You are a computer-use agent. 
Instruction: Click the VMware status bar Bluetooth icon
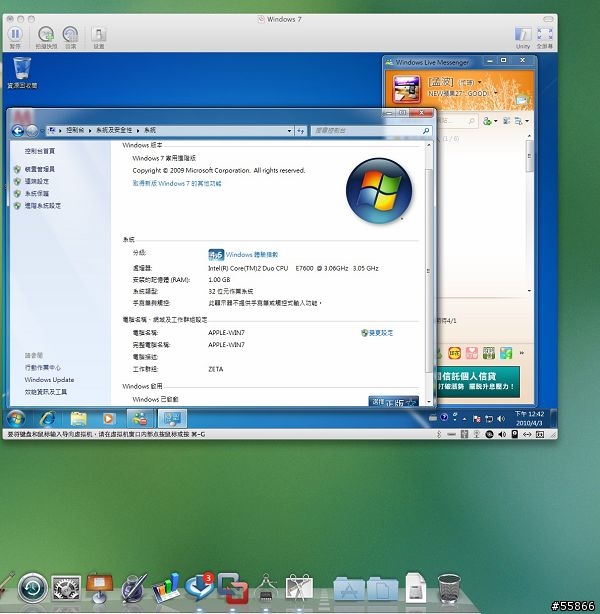pyautogui.click(x=439, y=434)
